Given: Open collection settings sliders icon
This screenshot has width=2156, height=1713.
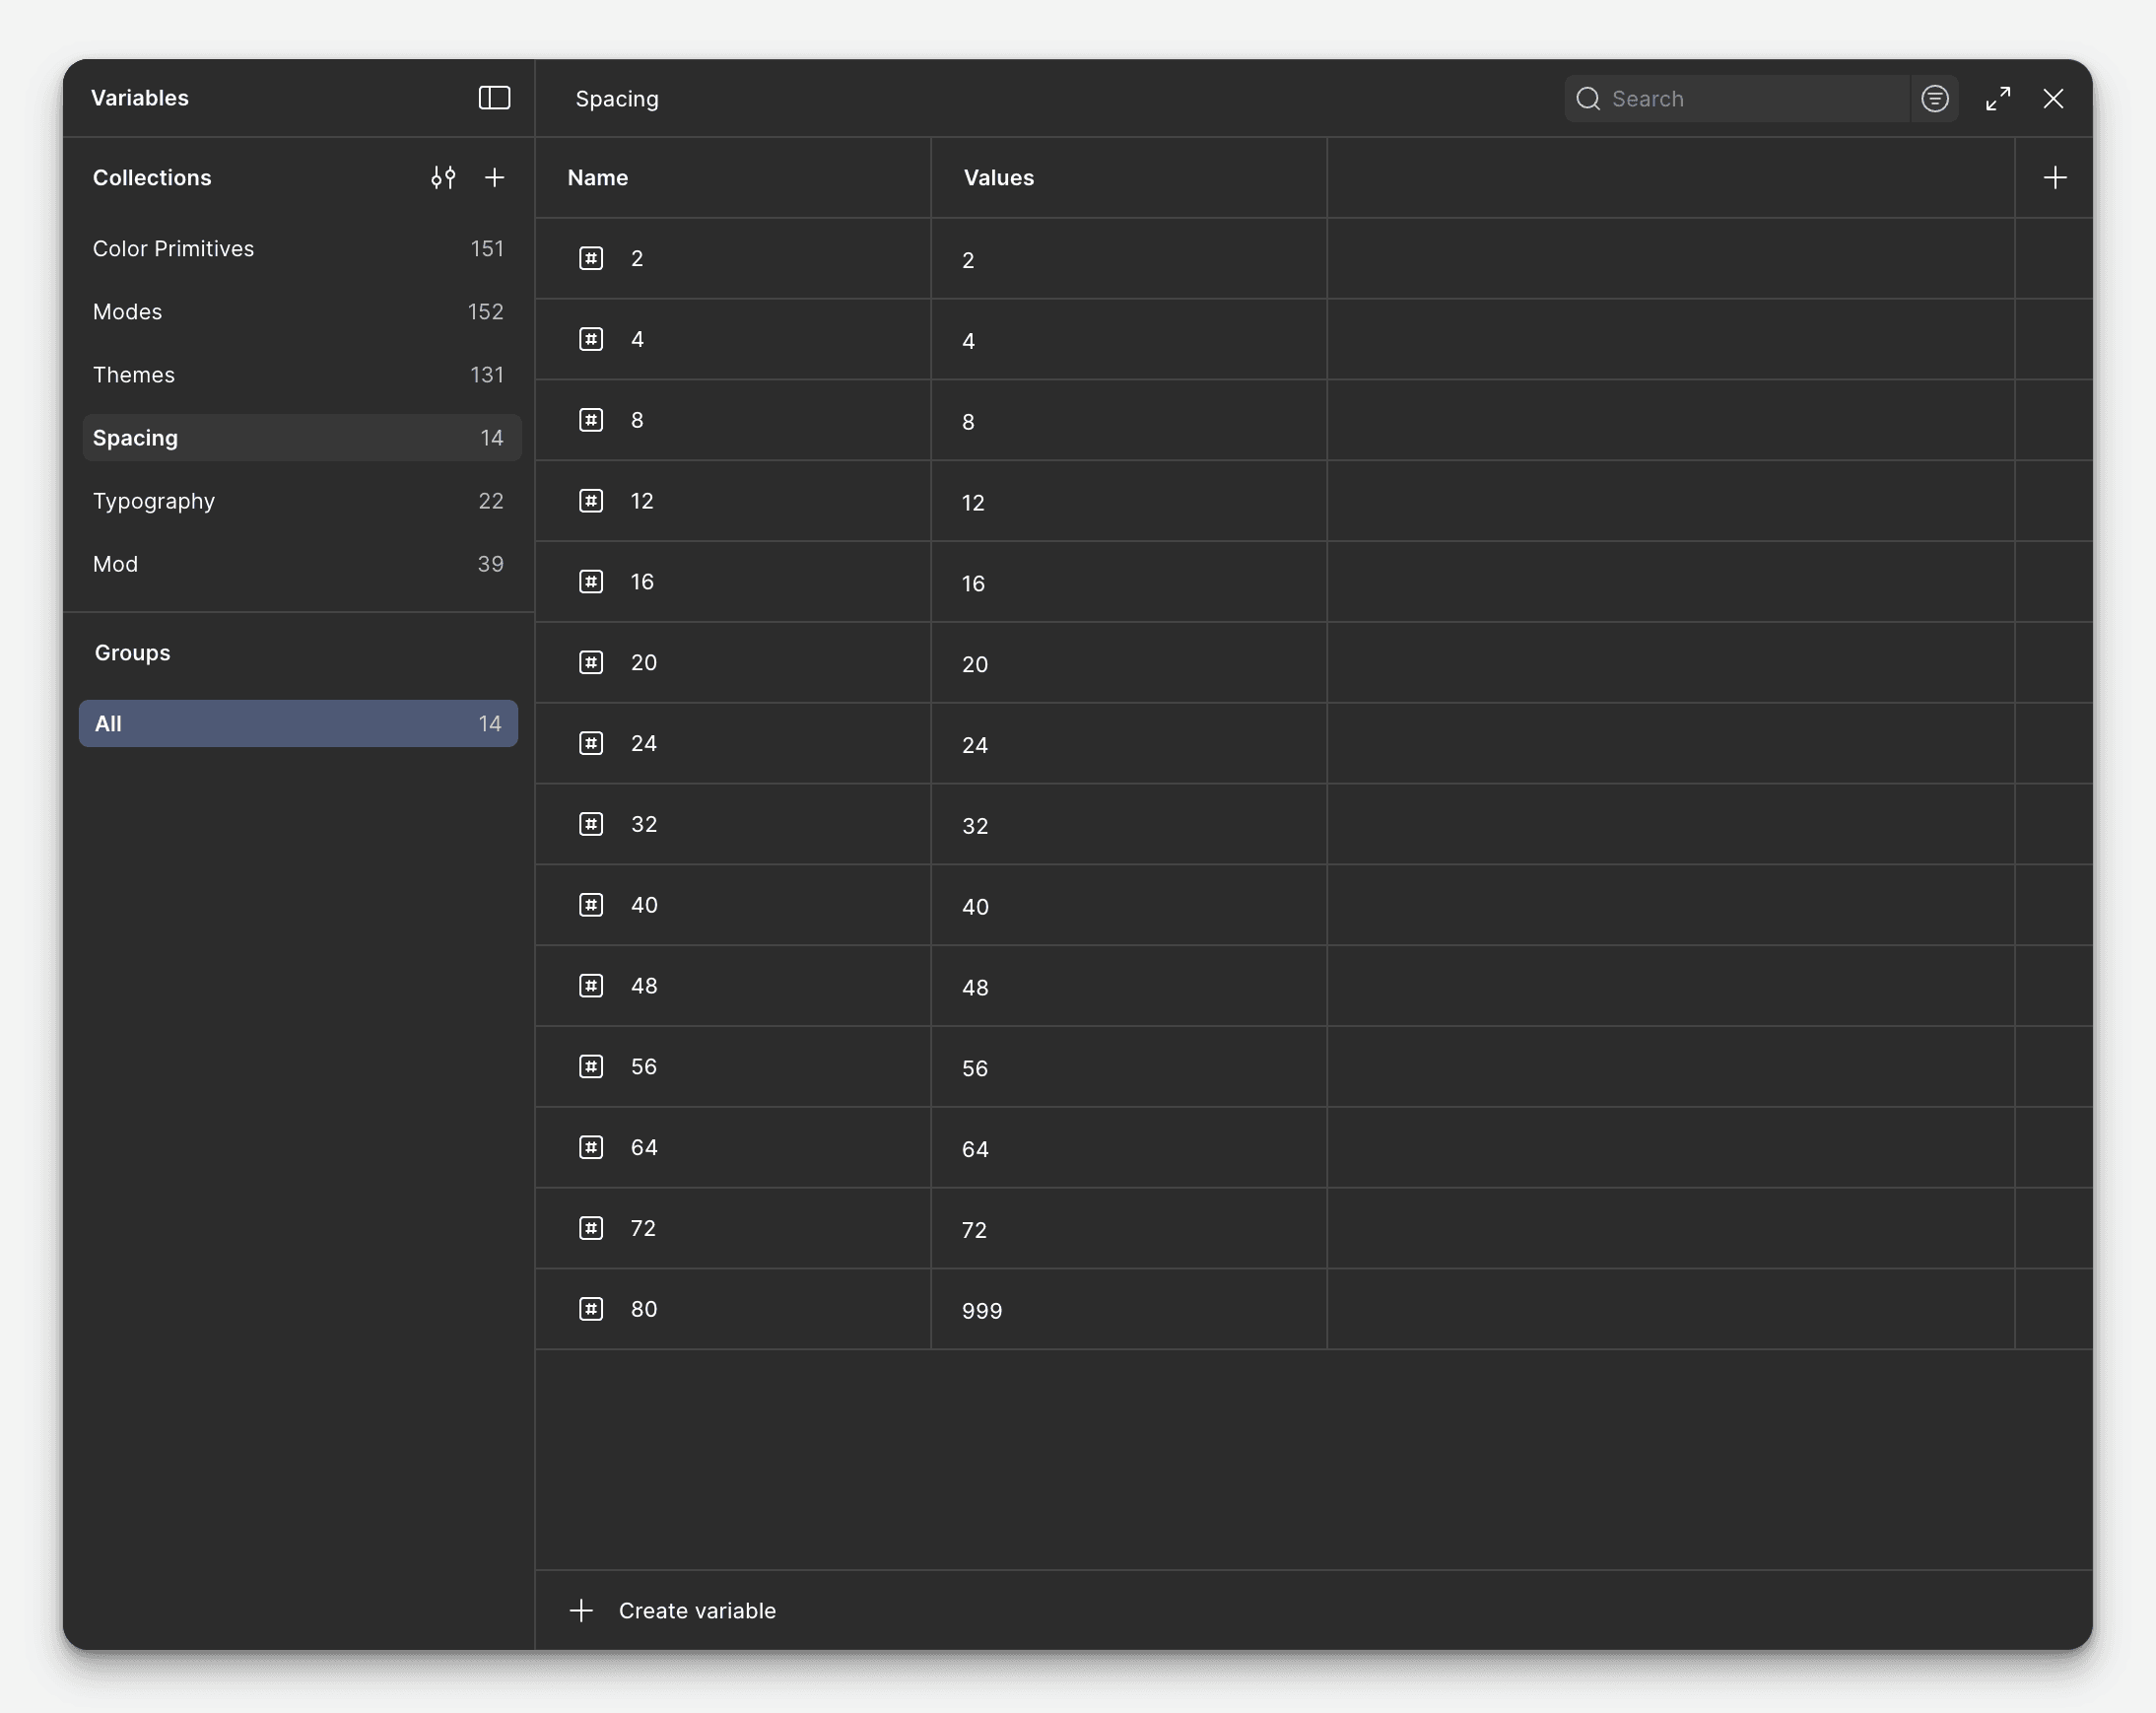Looking at the screenshot, I should (443, 178).
